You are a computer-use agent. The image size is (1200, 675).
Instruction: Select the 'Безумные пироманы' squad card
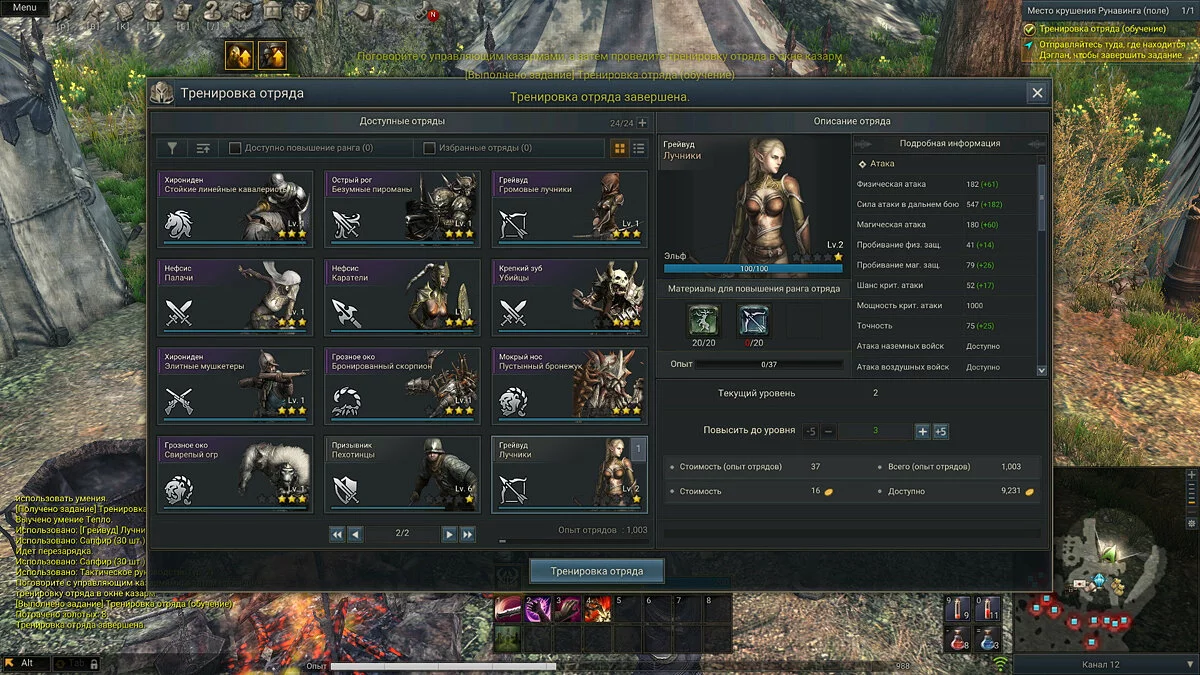(x=402, y=209)
